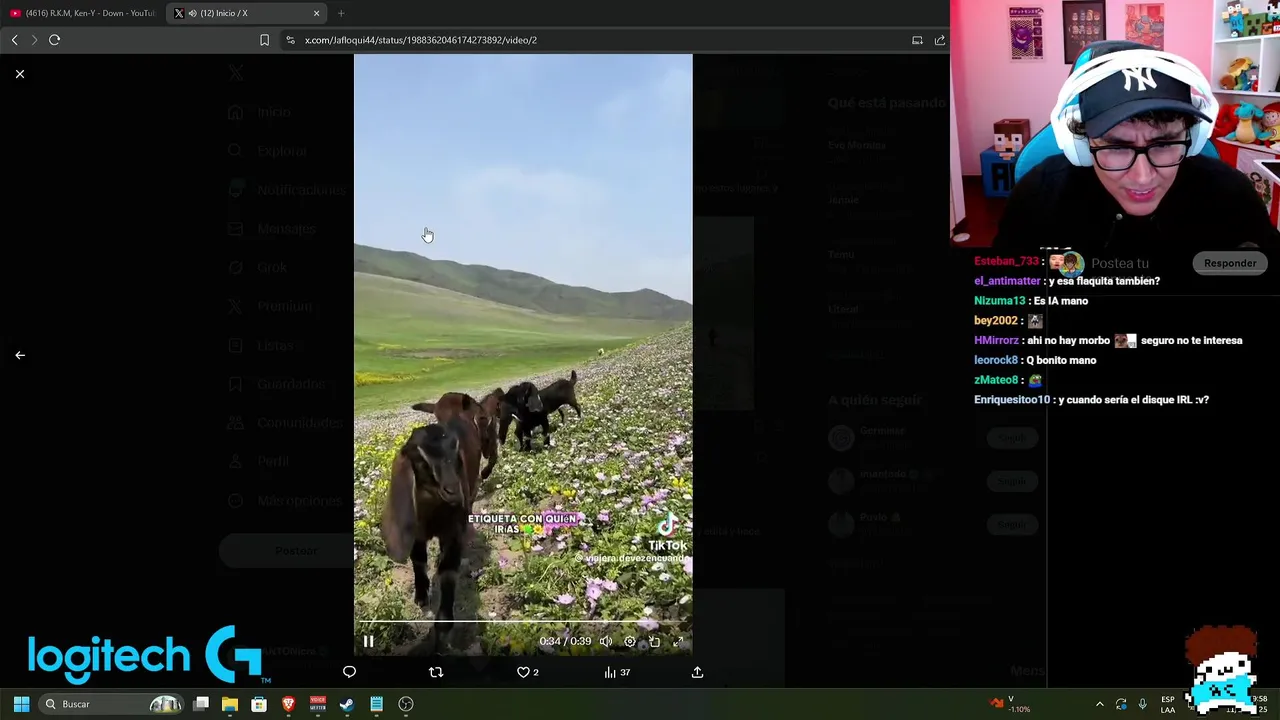The image size is (1280, 720).
Task: Click the x.com address bar URL
Action: [421, 40]
